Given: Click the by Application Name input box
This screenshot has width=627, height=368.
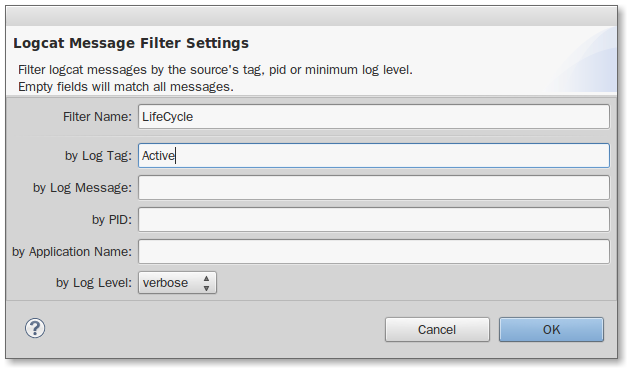Looking at the screenshot, I should [373, 252].
